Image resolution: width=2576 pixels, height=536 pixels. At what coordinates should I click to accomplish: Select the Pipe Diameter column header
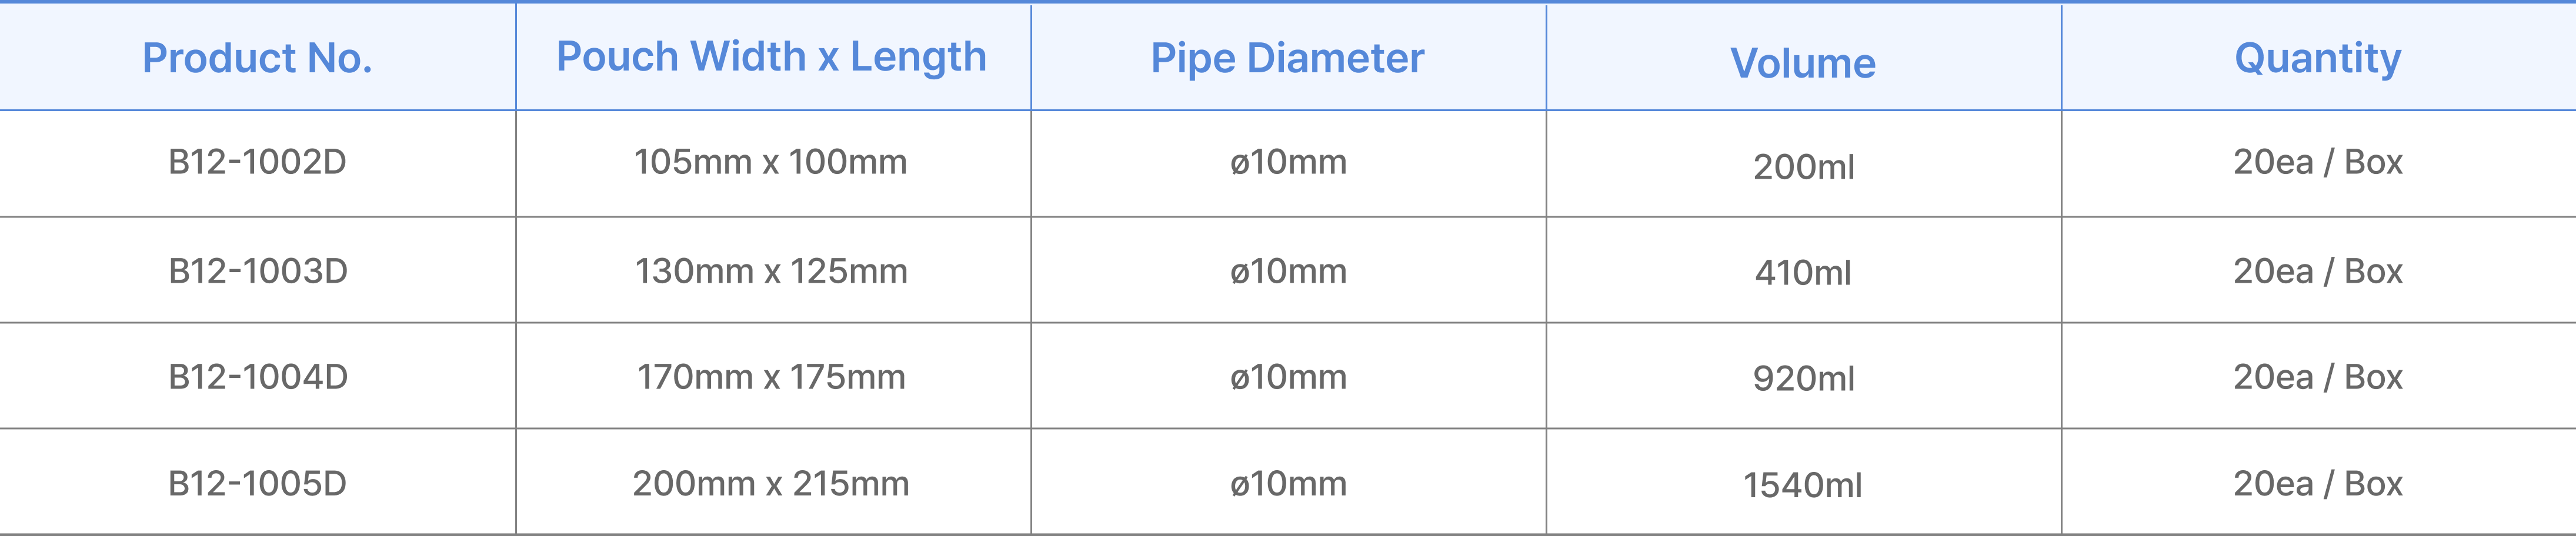(1287, 58)
